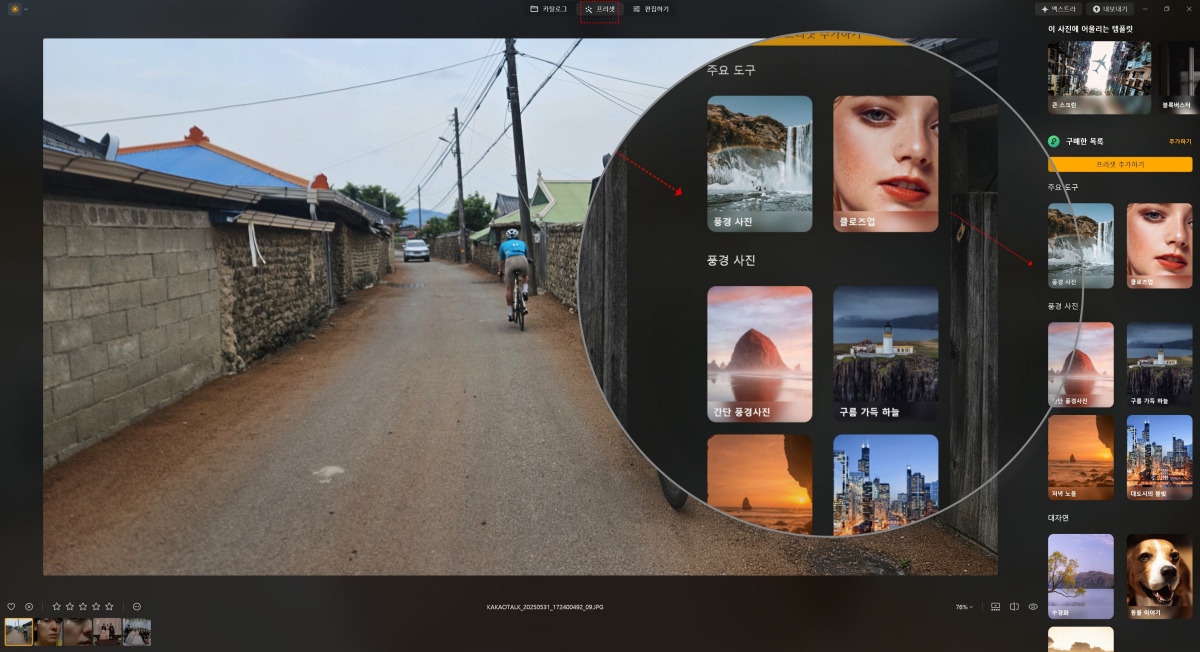
Task: Rate the photo two stars
Action: tap(70, 607)
